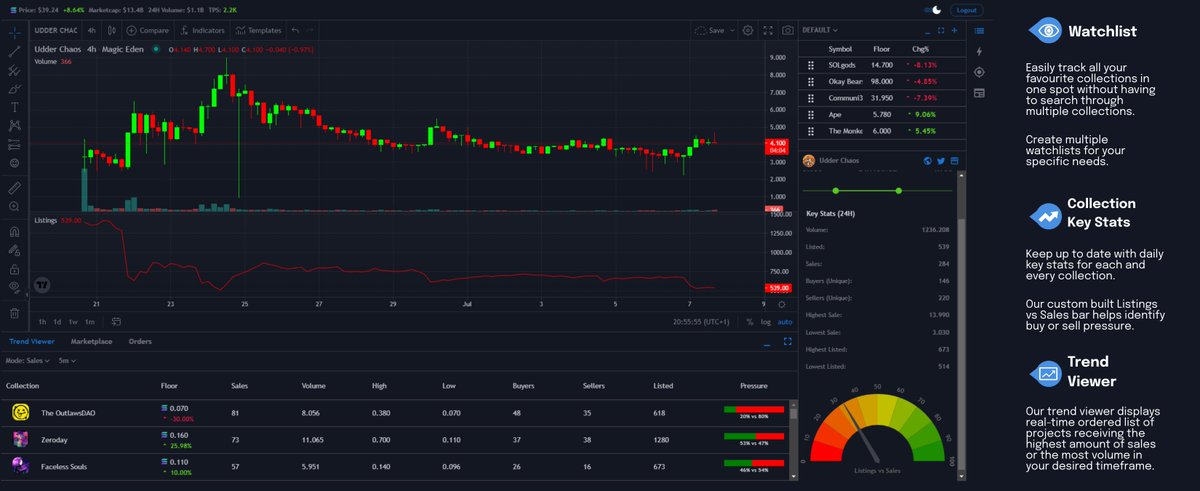1200x491 pixels.
Task: Open the pattern drawing tools
Action: tap(14, 126)
